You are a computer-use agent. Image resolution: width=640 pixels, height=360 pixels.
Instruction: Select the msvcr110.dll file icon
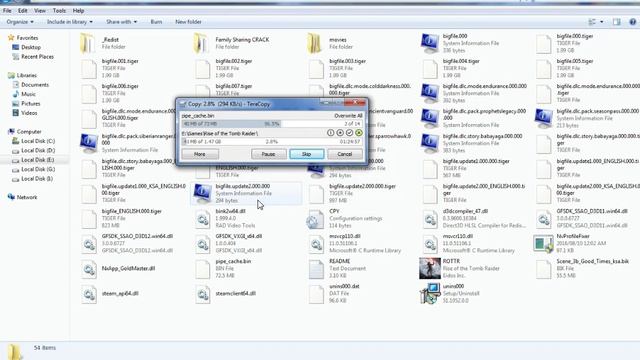pyautogui.click(x=430, y=244)
